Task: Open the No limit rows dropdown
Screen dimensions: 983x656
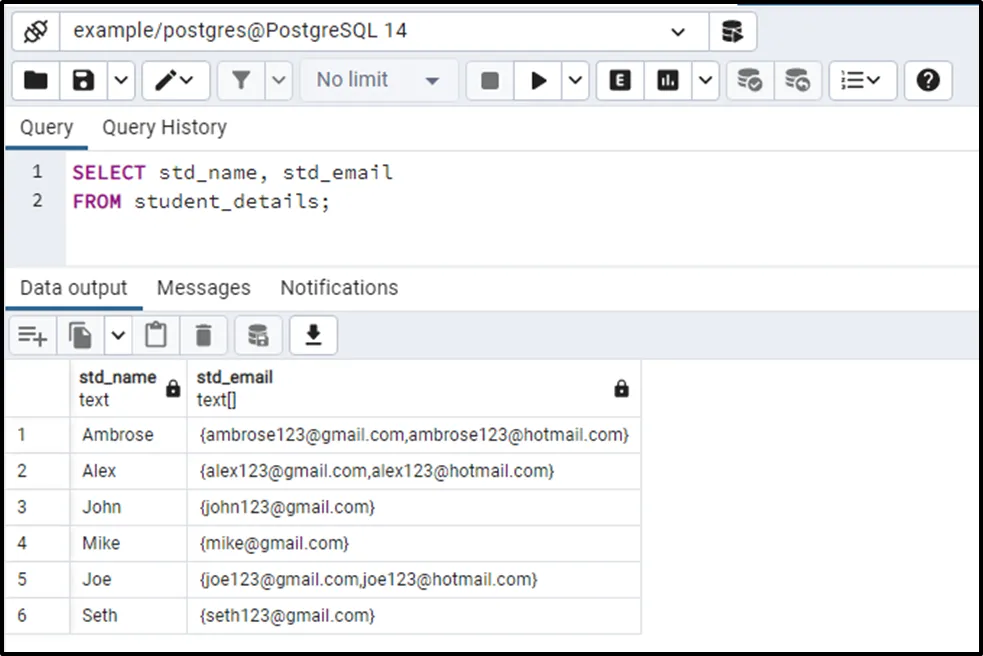Action: [x=432, y=81]
